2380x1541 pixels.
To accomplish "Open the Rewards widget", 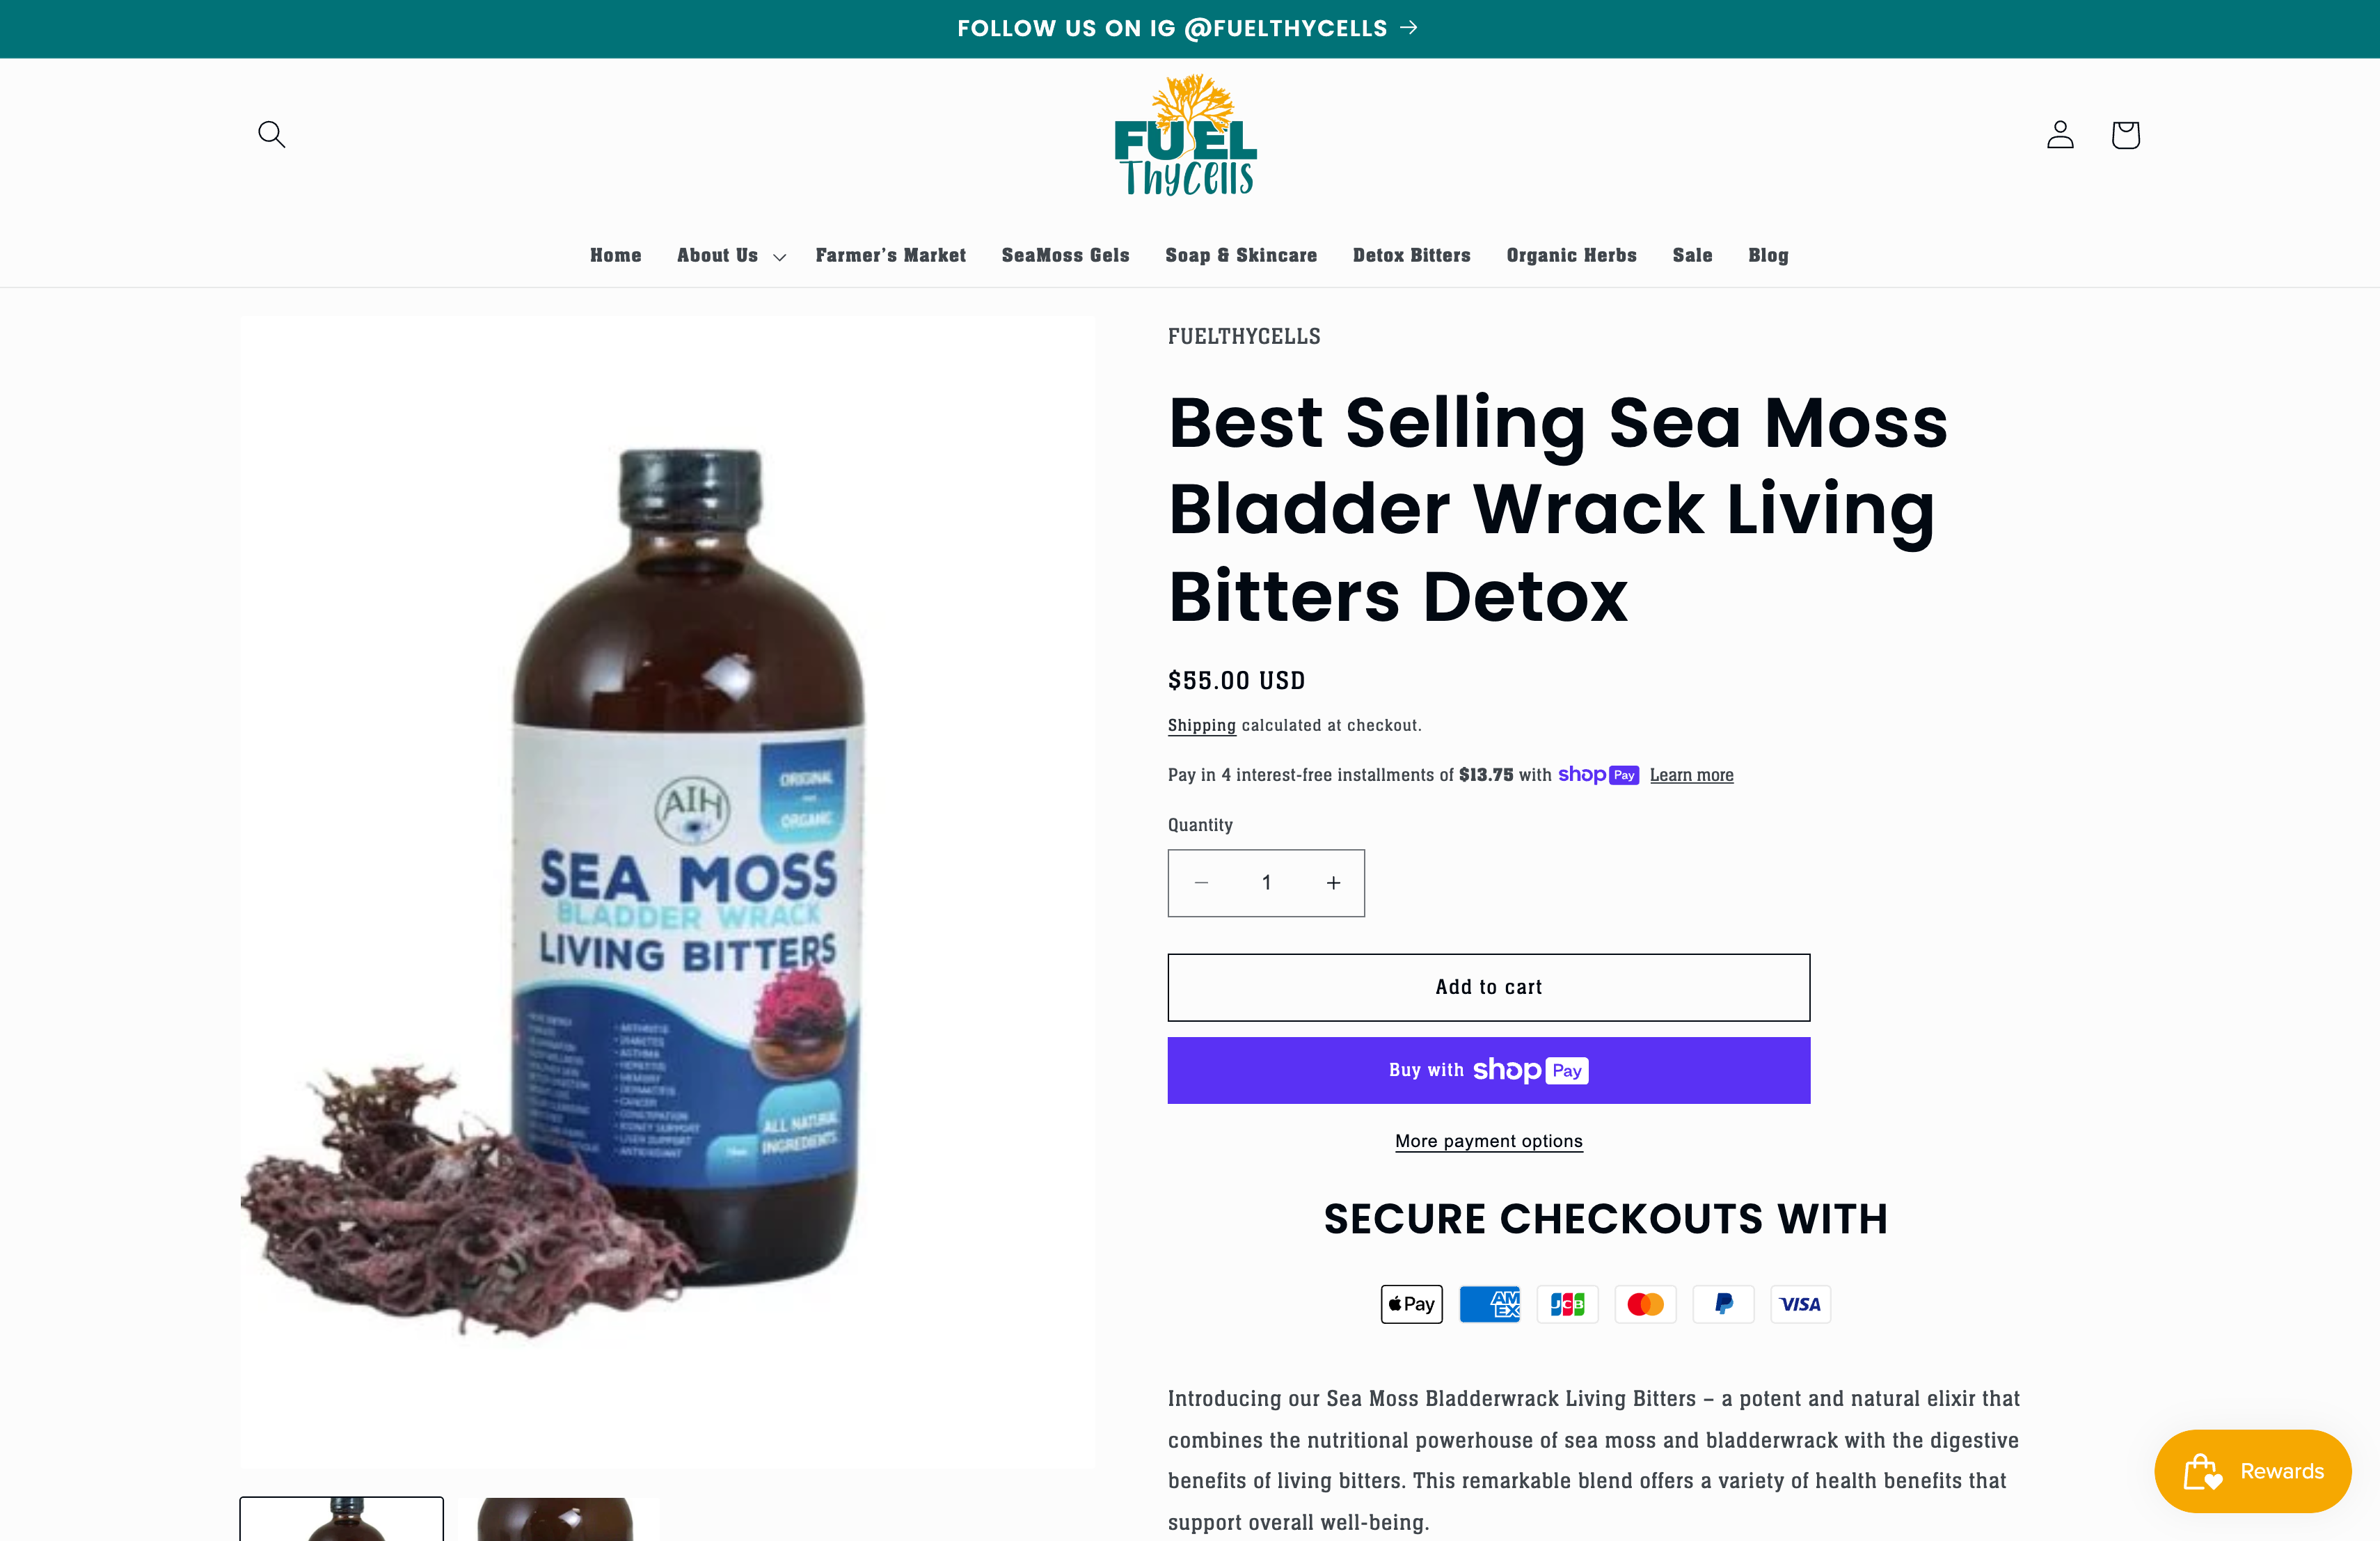I will pos(2252,1470).
